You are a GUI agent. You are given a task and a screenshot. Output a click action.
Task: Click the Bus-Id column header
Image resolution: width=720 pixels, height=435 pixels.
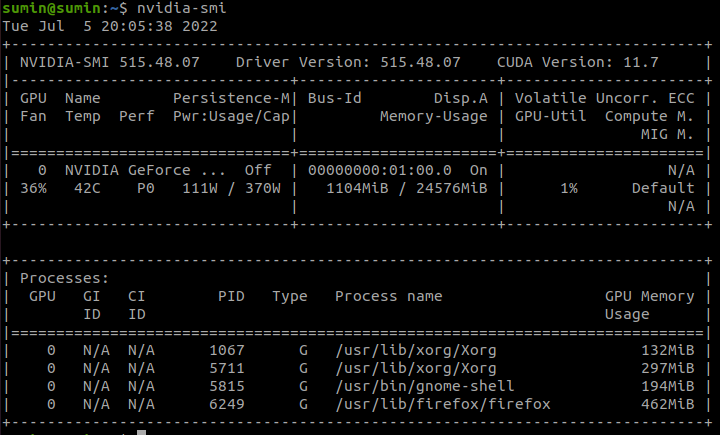pos(335,98)
